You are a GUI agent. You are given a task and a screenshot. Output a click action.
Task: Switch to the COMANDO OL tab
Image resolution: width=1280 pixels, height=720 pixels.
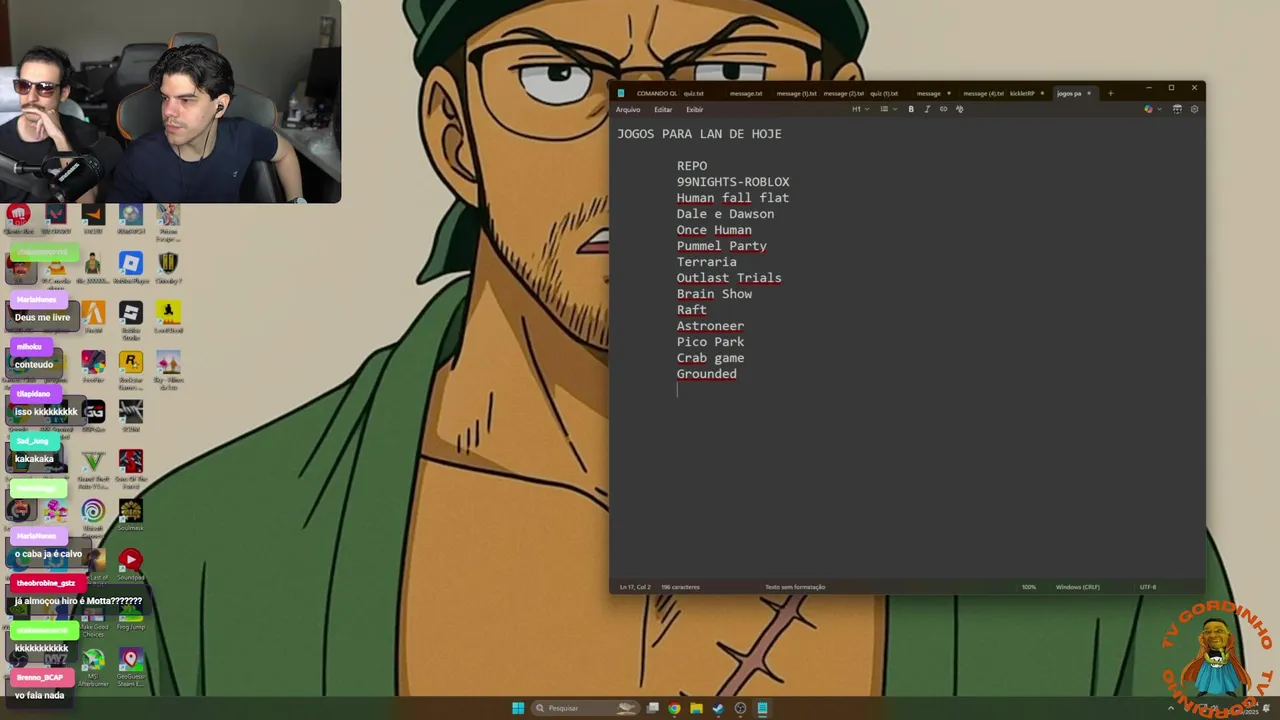(x=657, y=93)
